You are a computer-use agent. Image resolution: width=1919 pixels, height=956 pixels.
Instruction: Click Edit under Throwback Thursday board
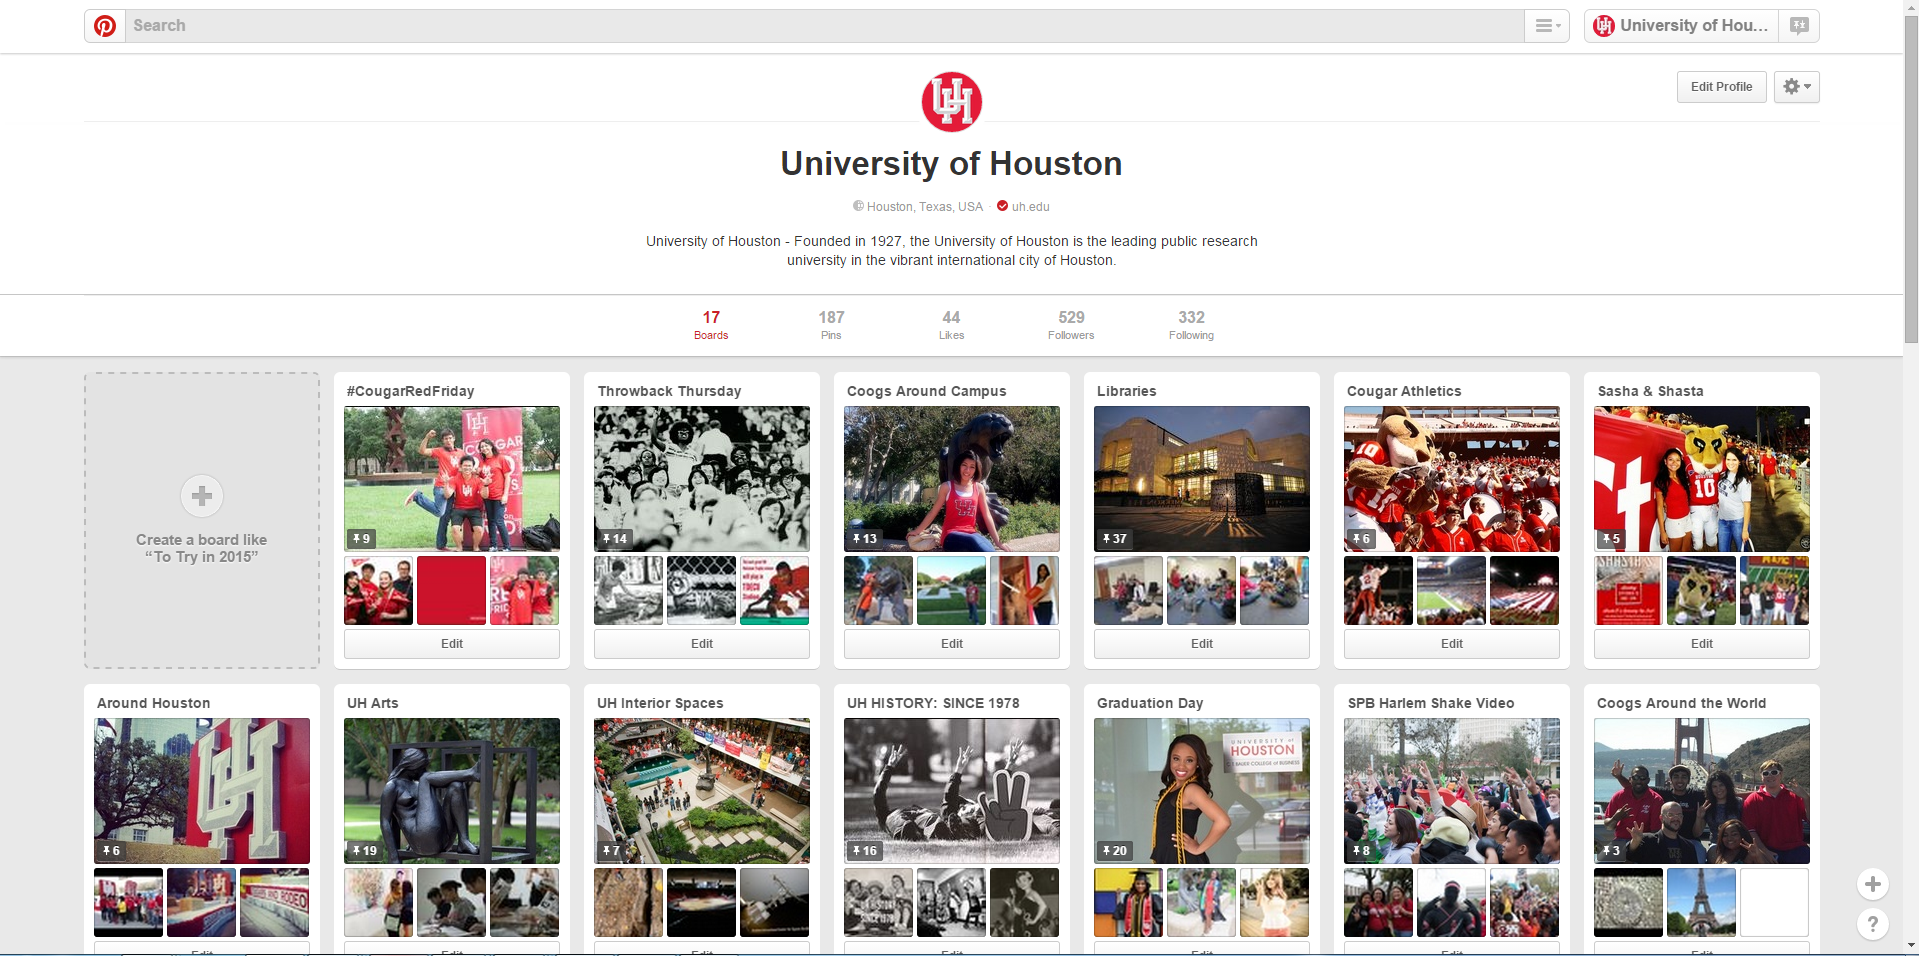click(x=702, y=644)
